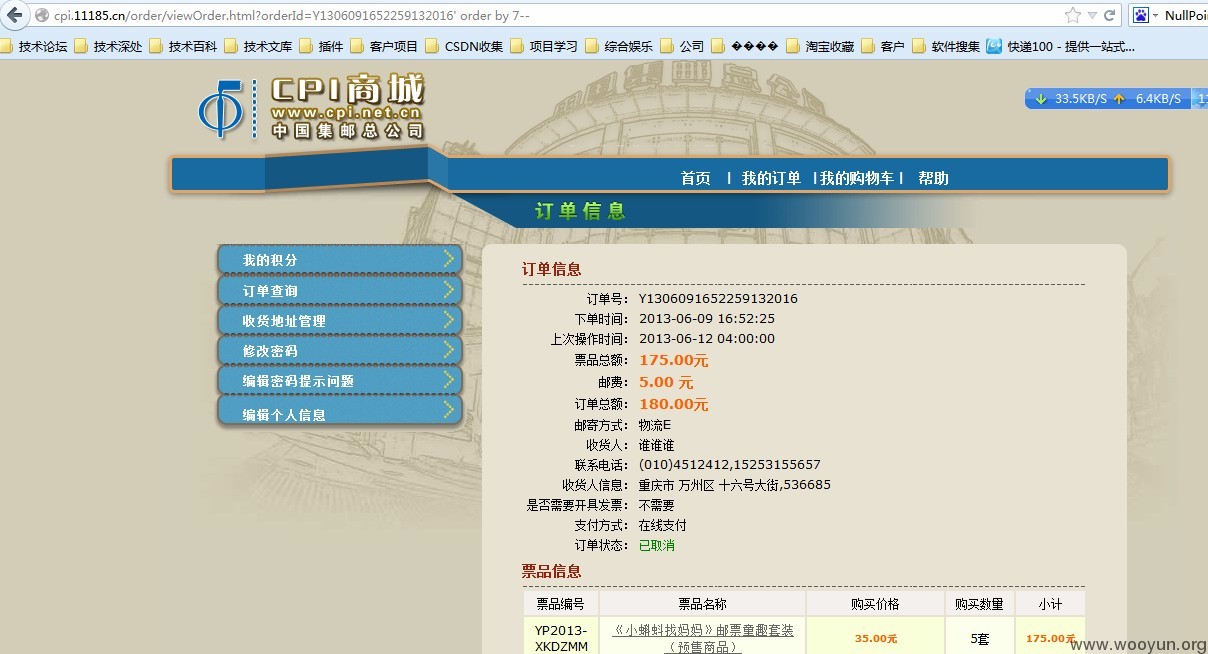Click the chevron on 订单查询 row
Viewport: 1208px width, 654px height.
click(x=448, y=290)
